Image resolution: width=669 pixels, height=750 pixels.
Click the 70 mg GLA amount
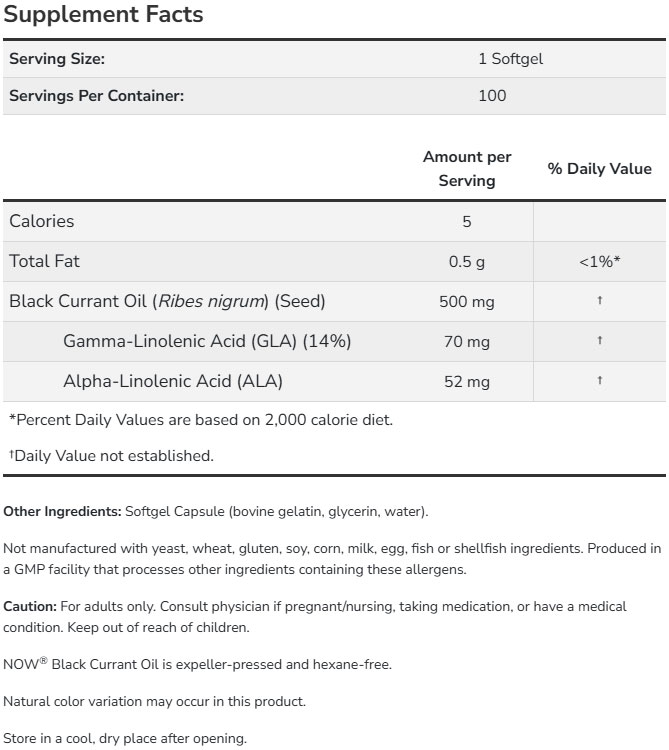point(466,342)
